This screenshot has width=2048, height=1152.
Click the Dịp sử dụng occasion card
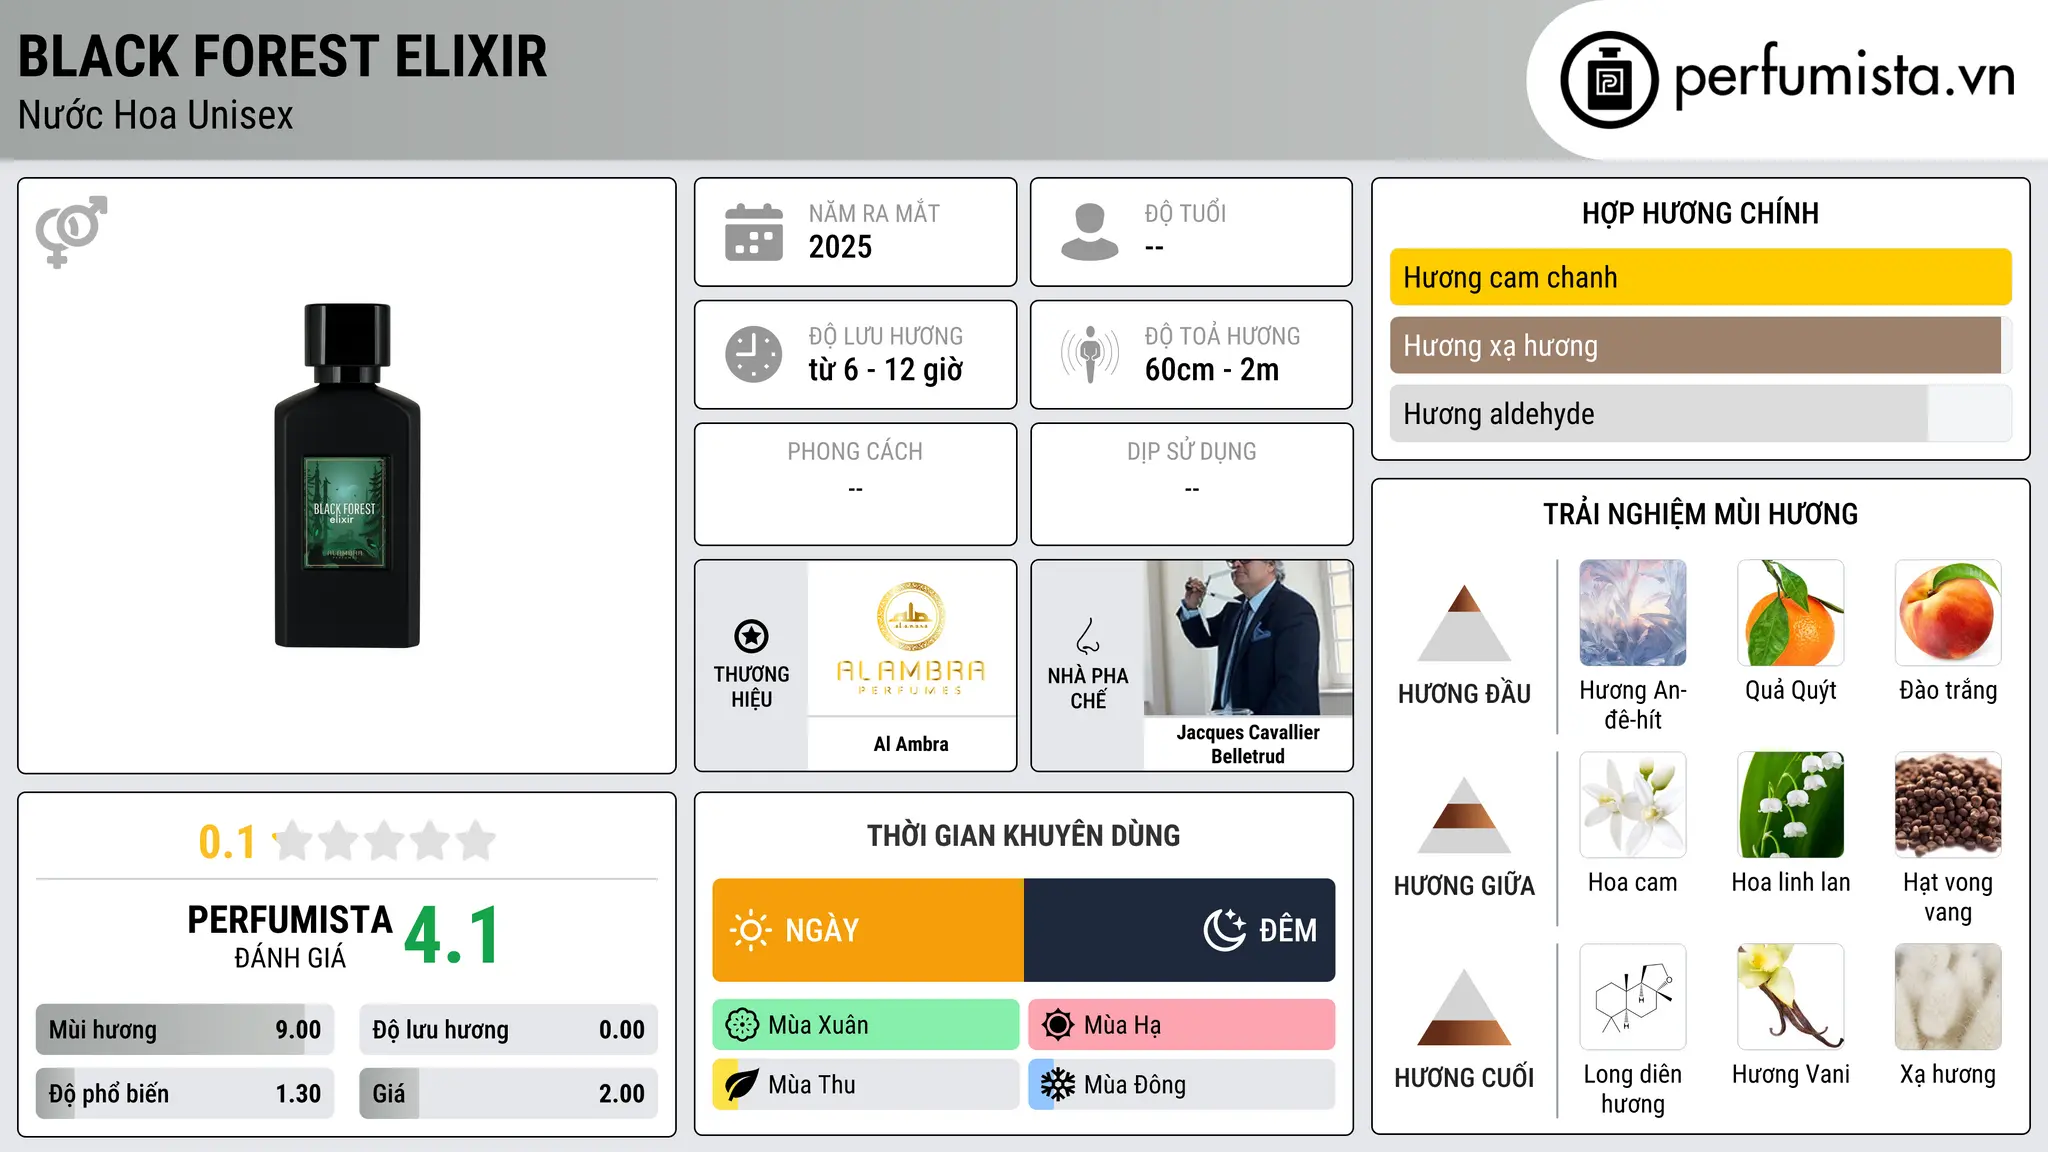(x=1191, y=484)
